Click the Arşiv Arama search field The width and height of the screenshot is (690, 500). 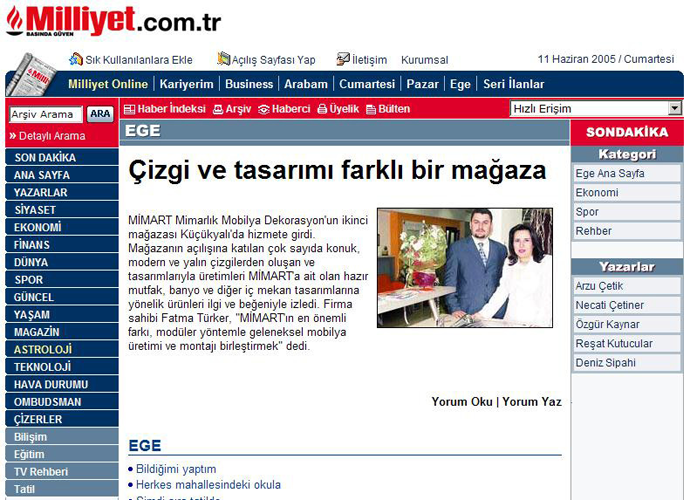(45, 114)
